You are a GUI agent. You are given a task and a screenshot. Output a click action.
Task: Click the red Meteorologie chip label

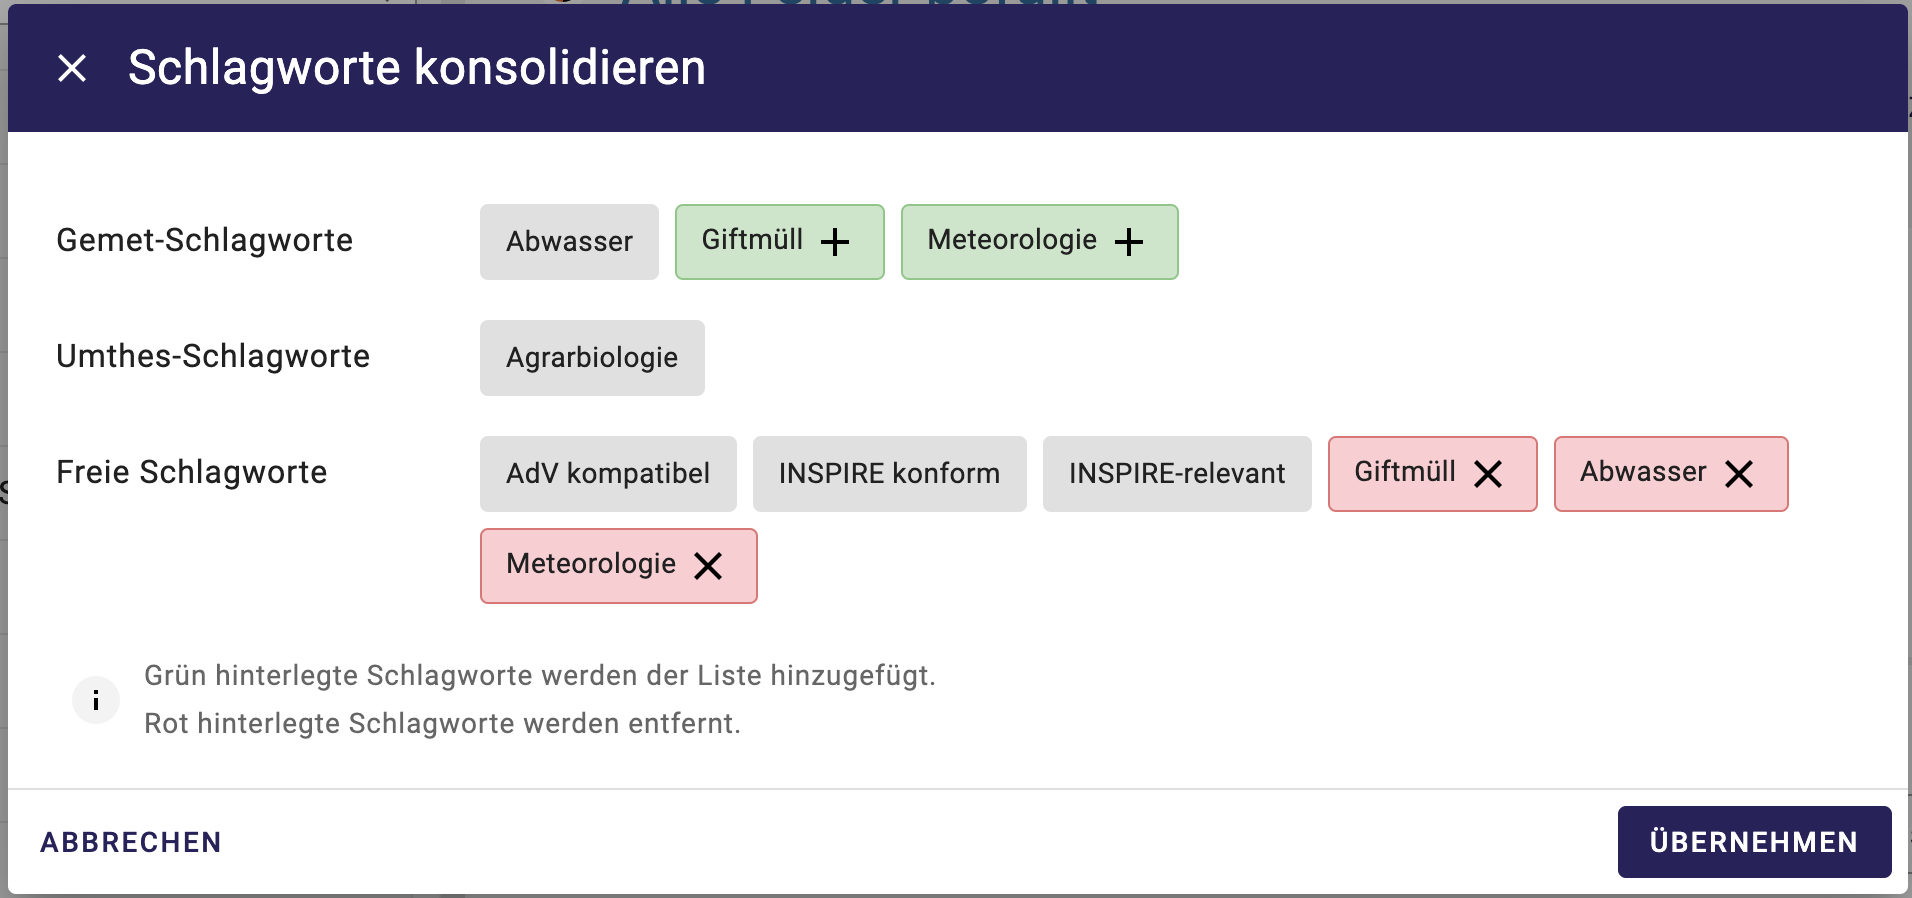point(591,564)
